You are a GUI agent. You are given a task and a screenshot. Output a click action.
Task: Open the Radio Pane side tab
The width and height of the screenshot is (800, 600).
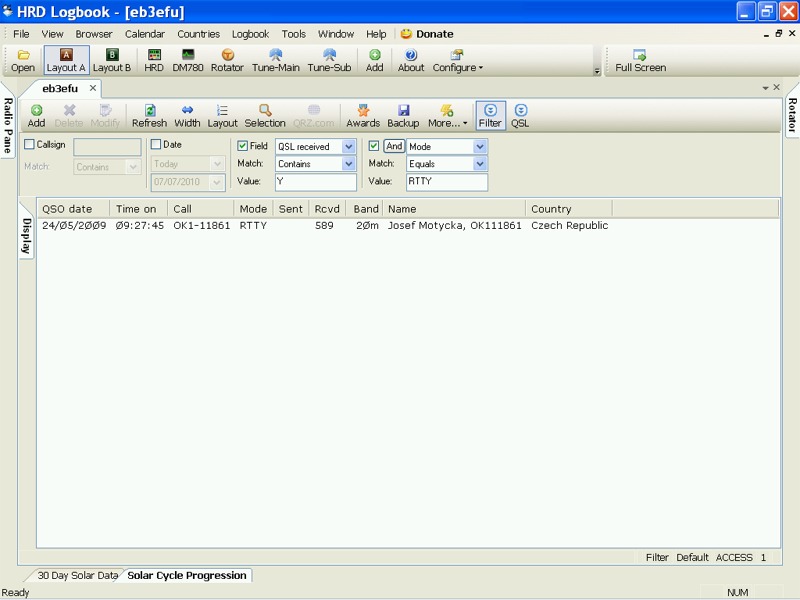(8, 124)
